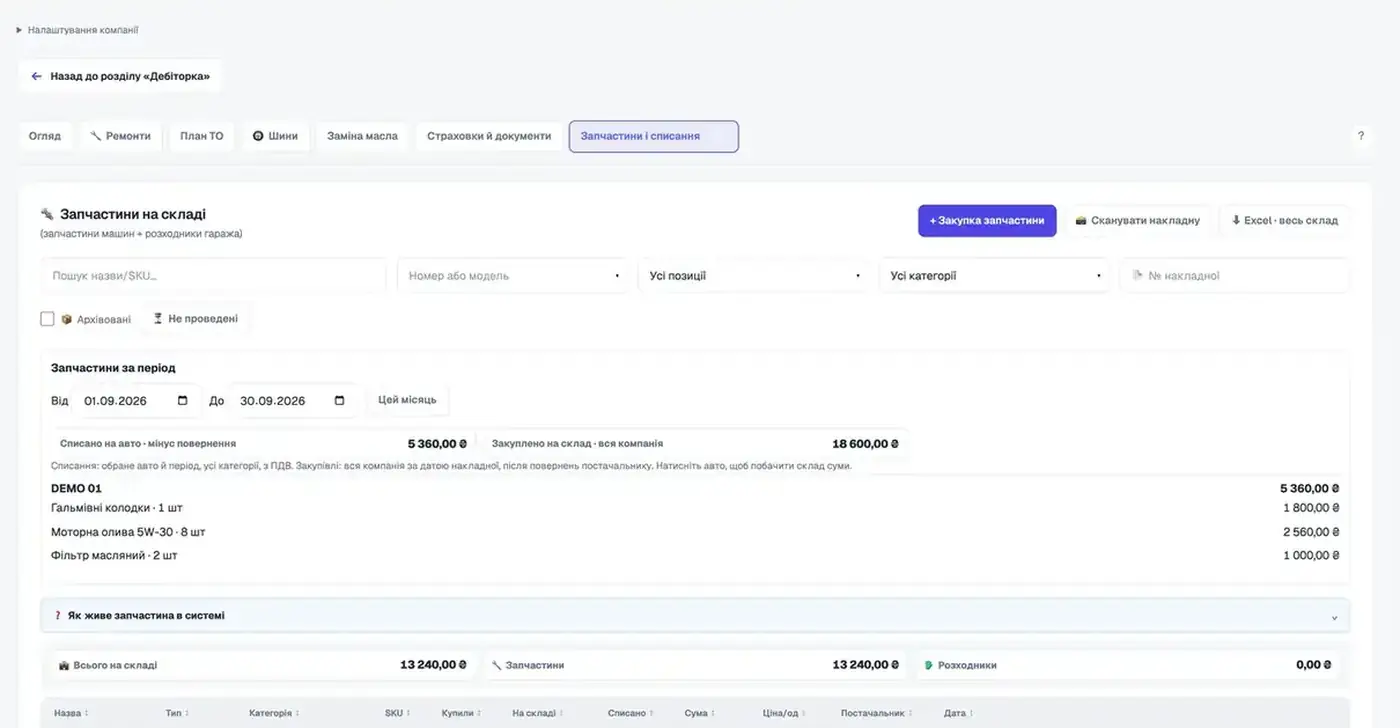
Task: Open the Огляд tab
Action: pyautogui.click(x=44, y=136)
